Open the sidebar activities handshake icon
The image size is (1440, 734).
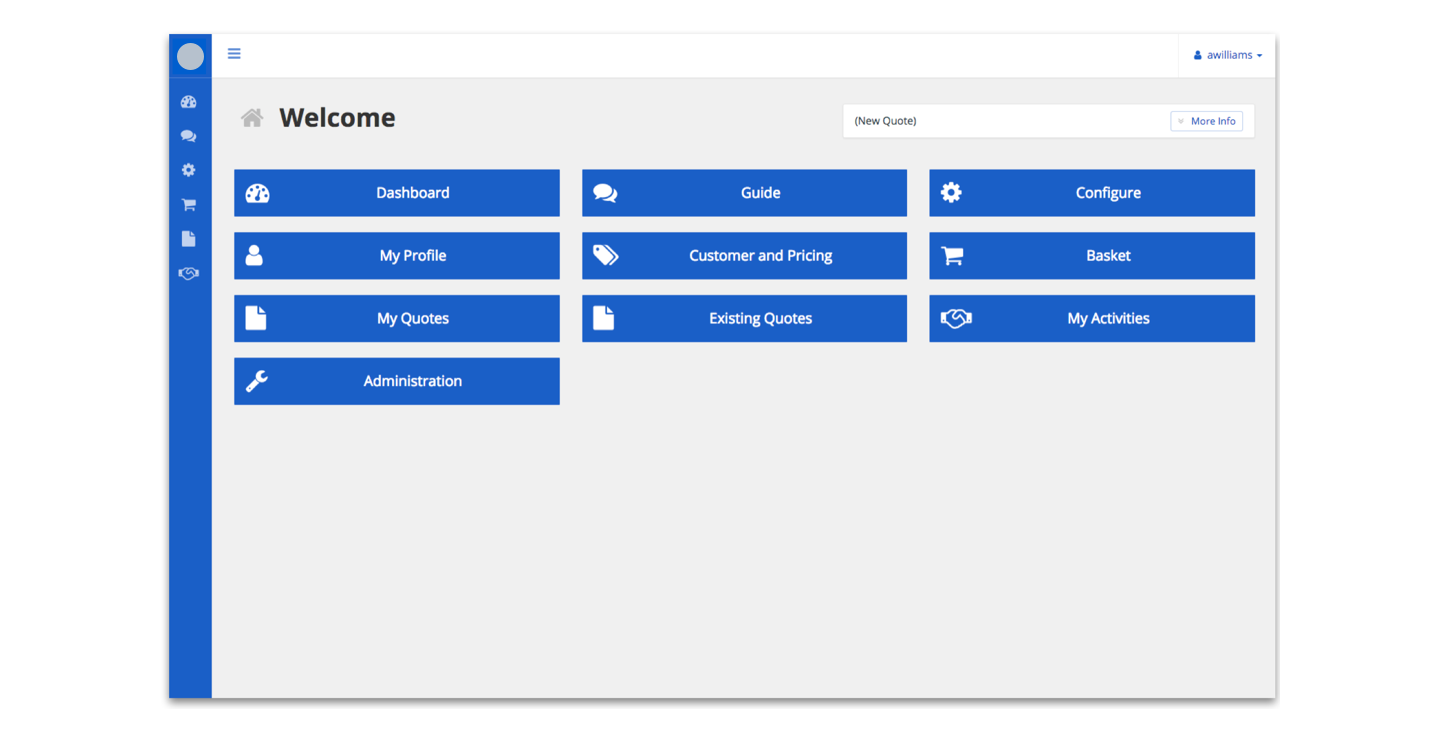pos(189,273)
